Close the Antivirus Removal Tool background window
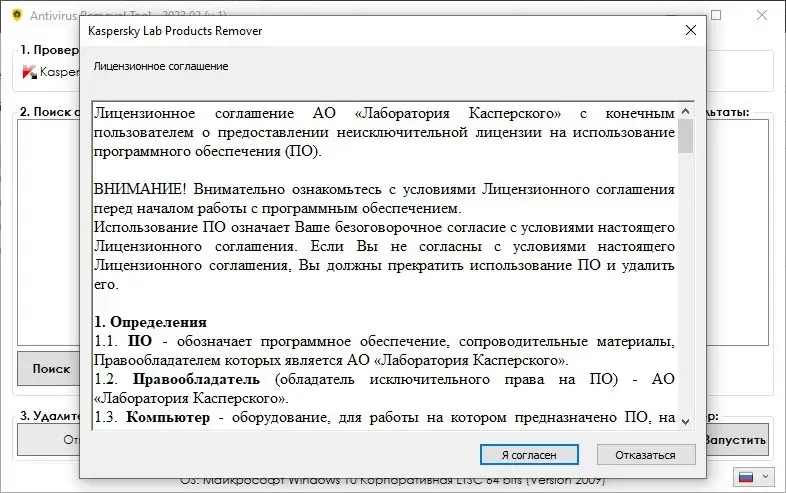786x493 pixels. (x=762, y=15)
